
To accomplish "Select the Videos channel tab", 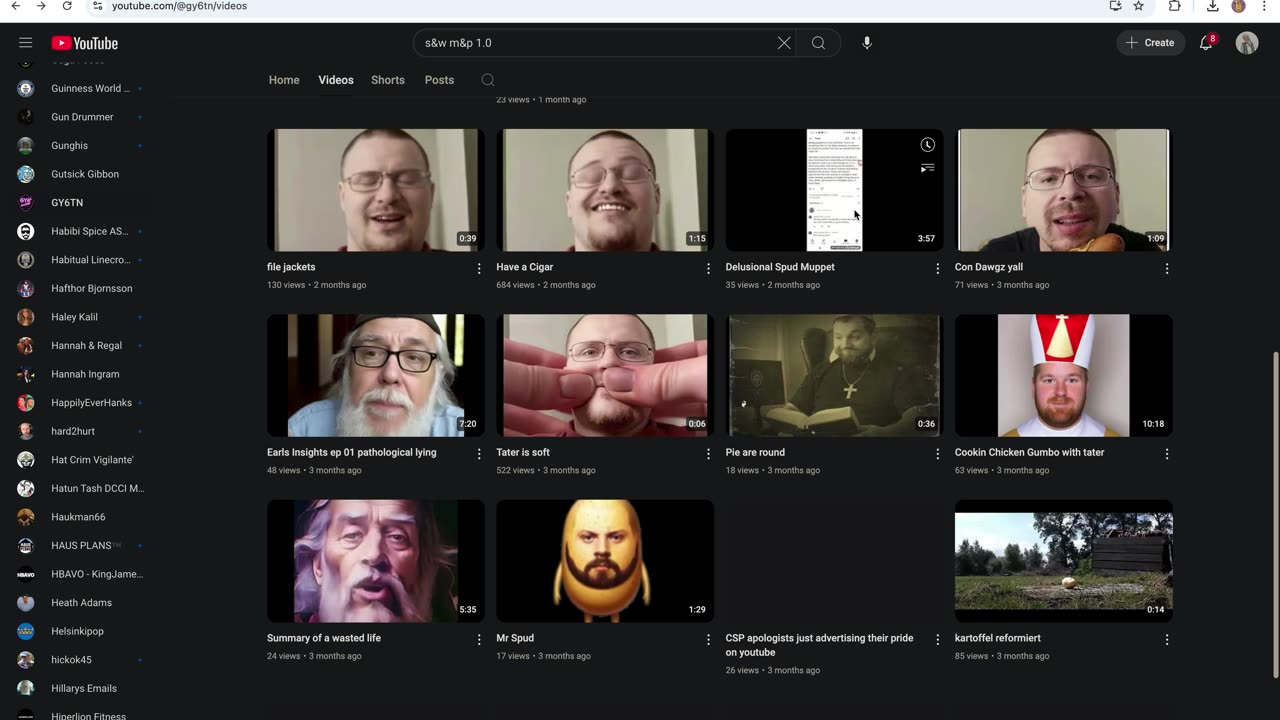I will click(336, 80).
